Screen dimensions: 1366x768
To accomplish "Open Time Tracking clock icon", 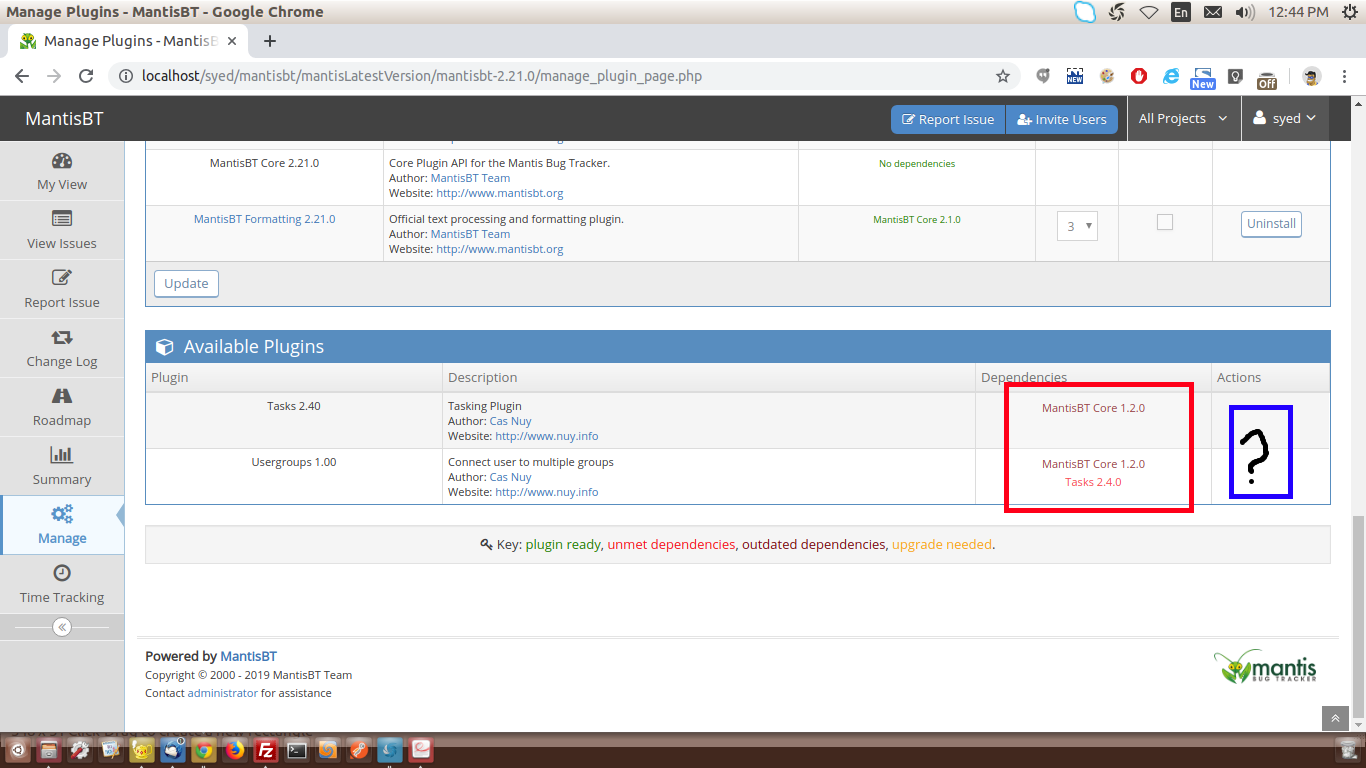I will 62,573.
